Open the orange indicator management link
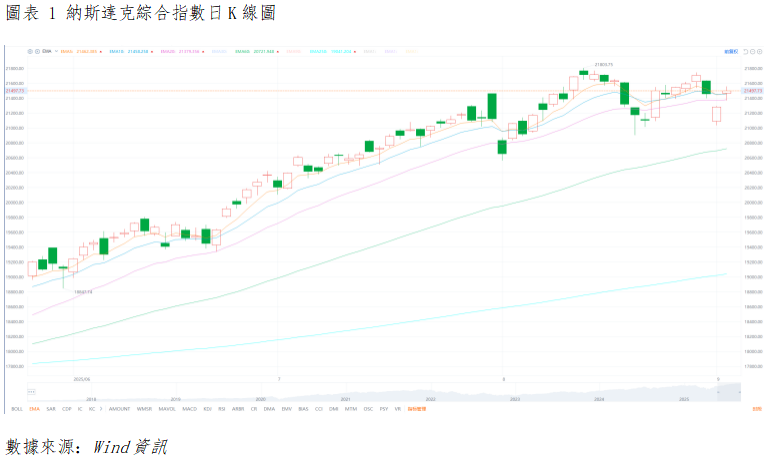Viewport: 772px width, 462px height. coord(417,409)
